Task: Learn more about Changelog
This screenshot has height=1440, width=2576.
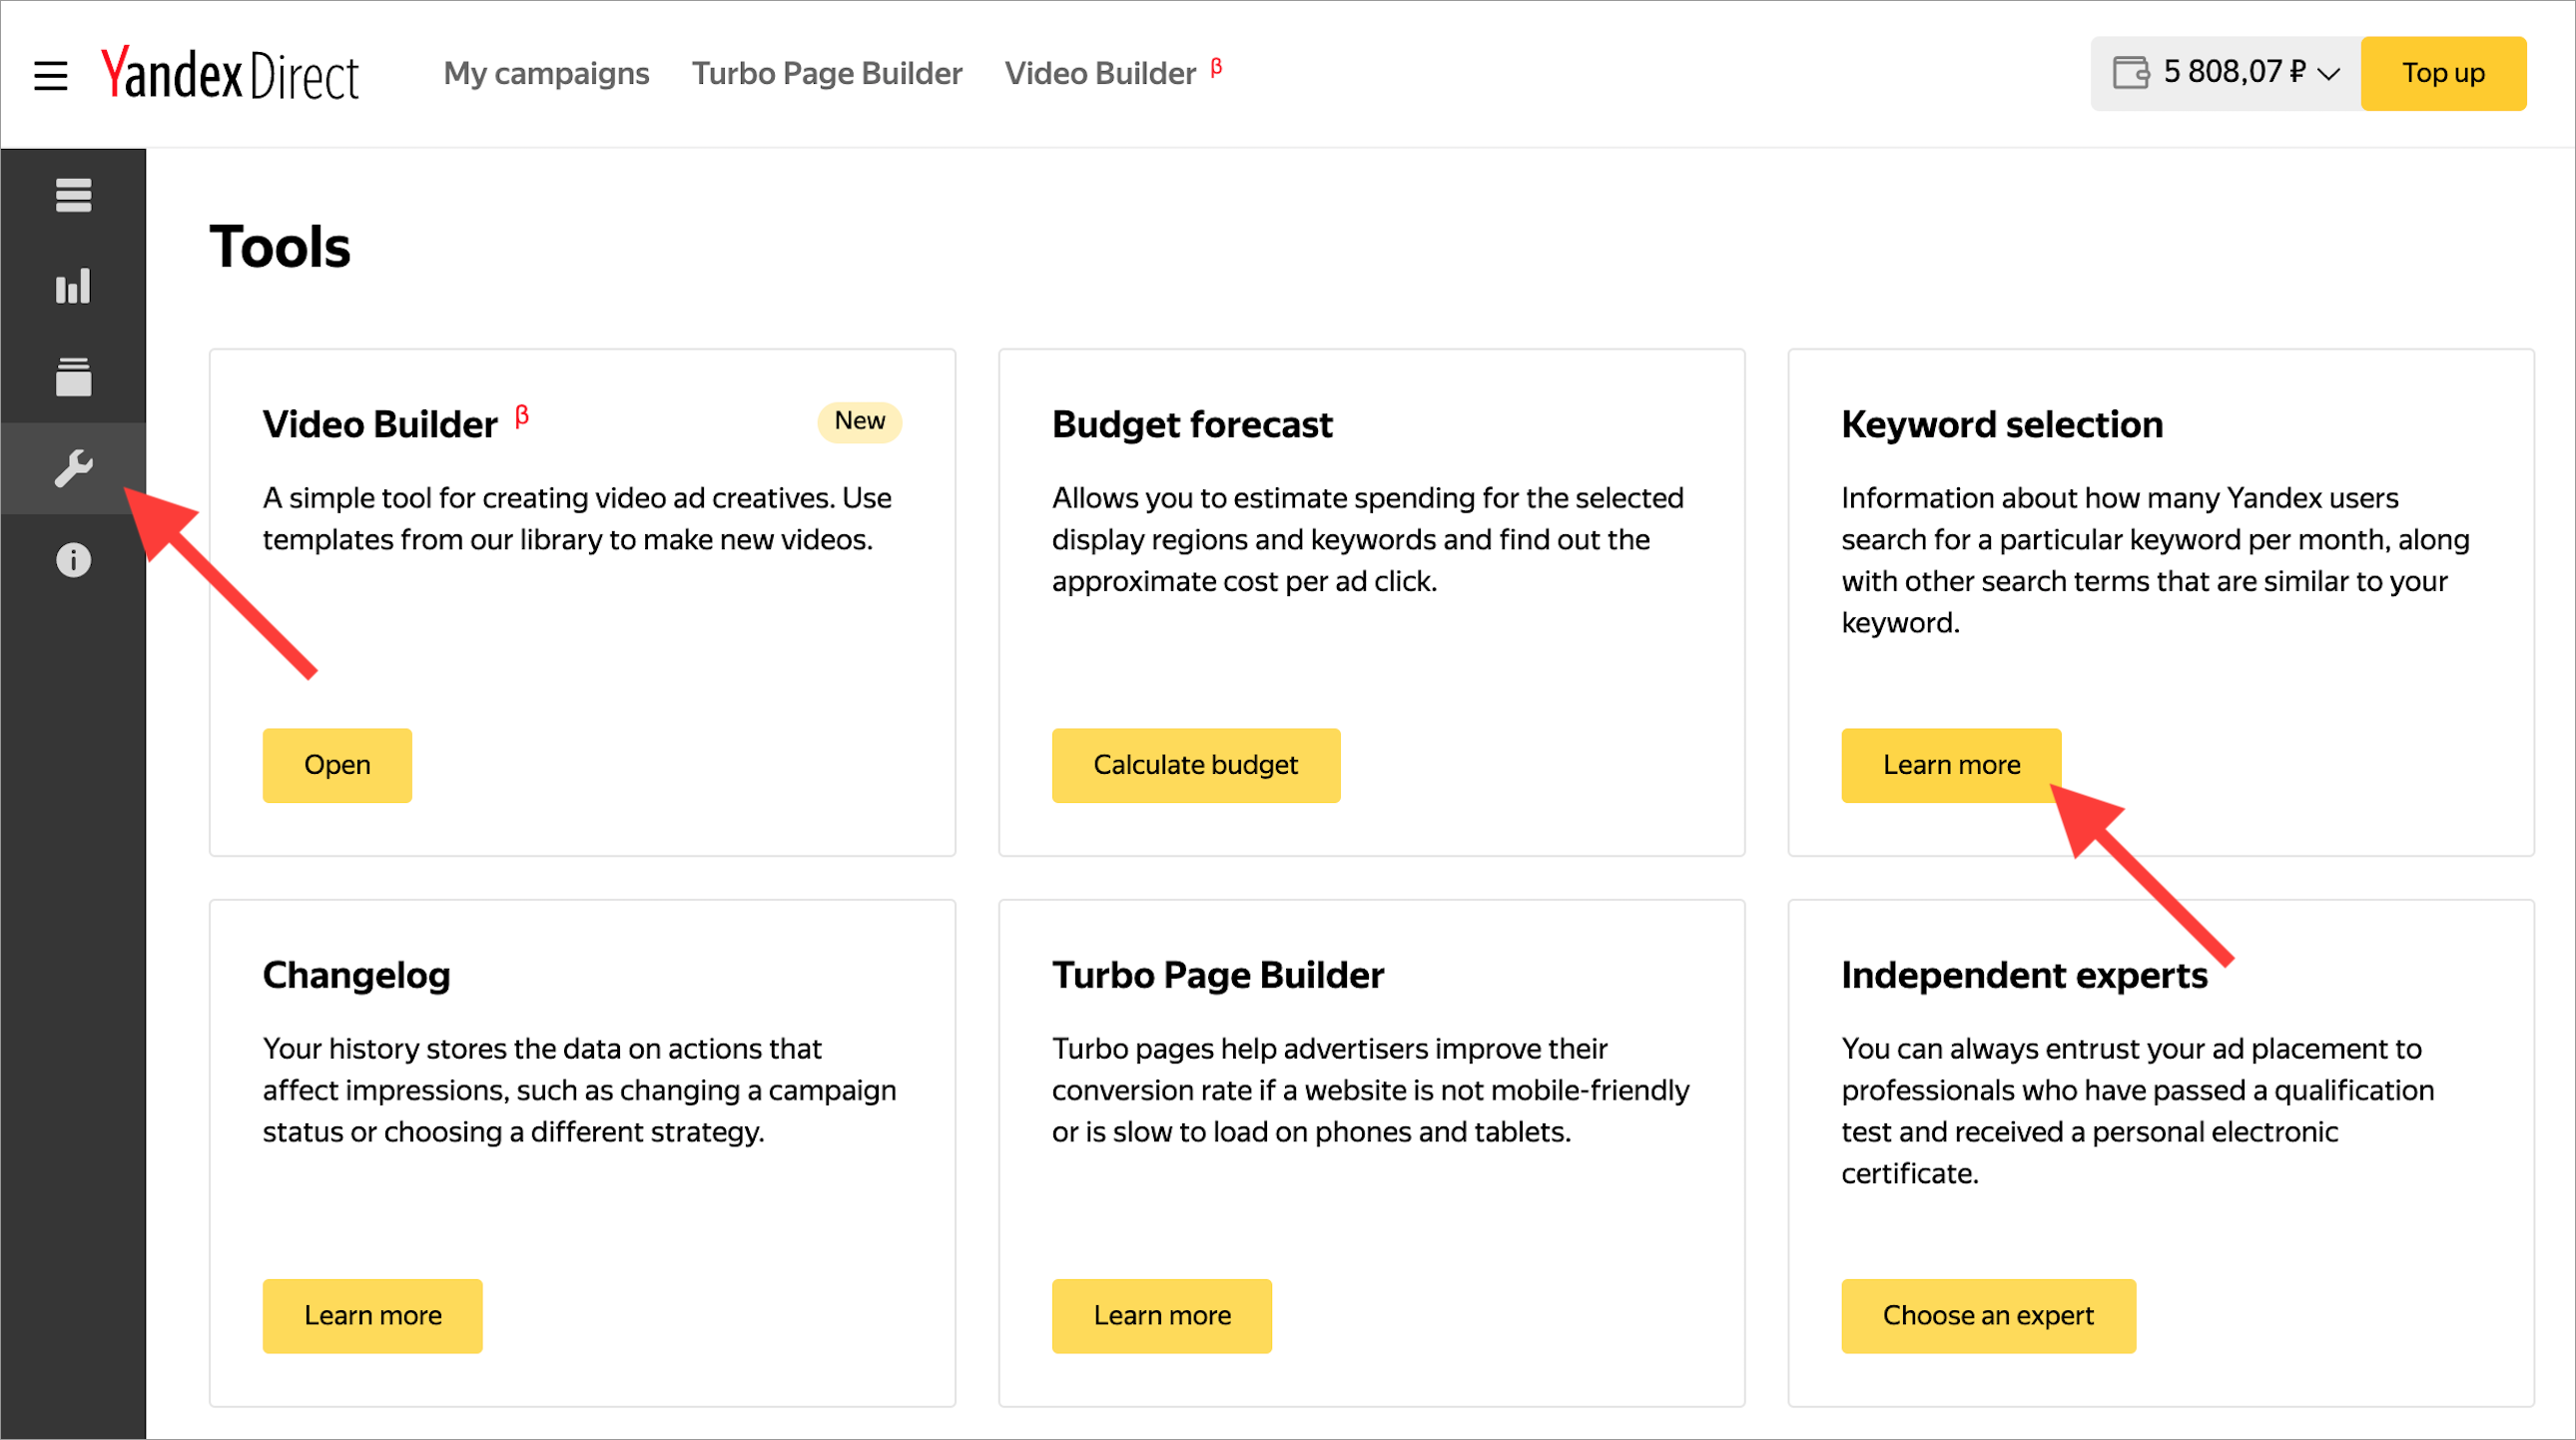Action: (x=372, y=1316)
